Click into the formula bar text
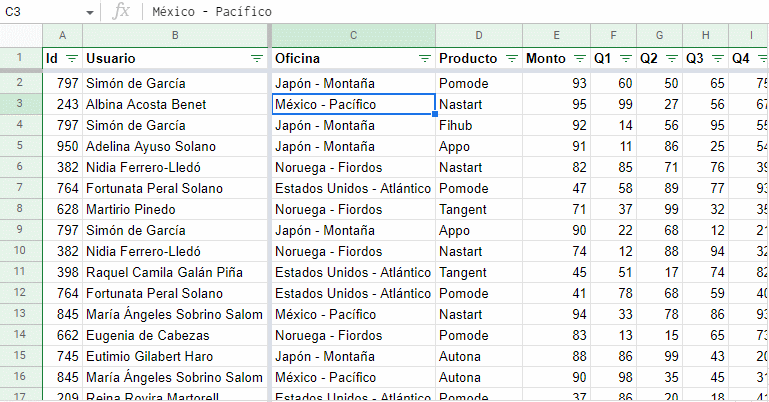The width and height of the screenshot is (769, 402). [212, 11]
